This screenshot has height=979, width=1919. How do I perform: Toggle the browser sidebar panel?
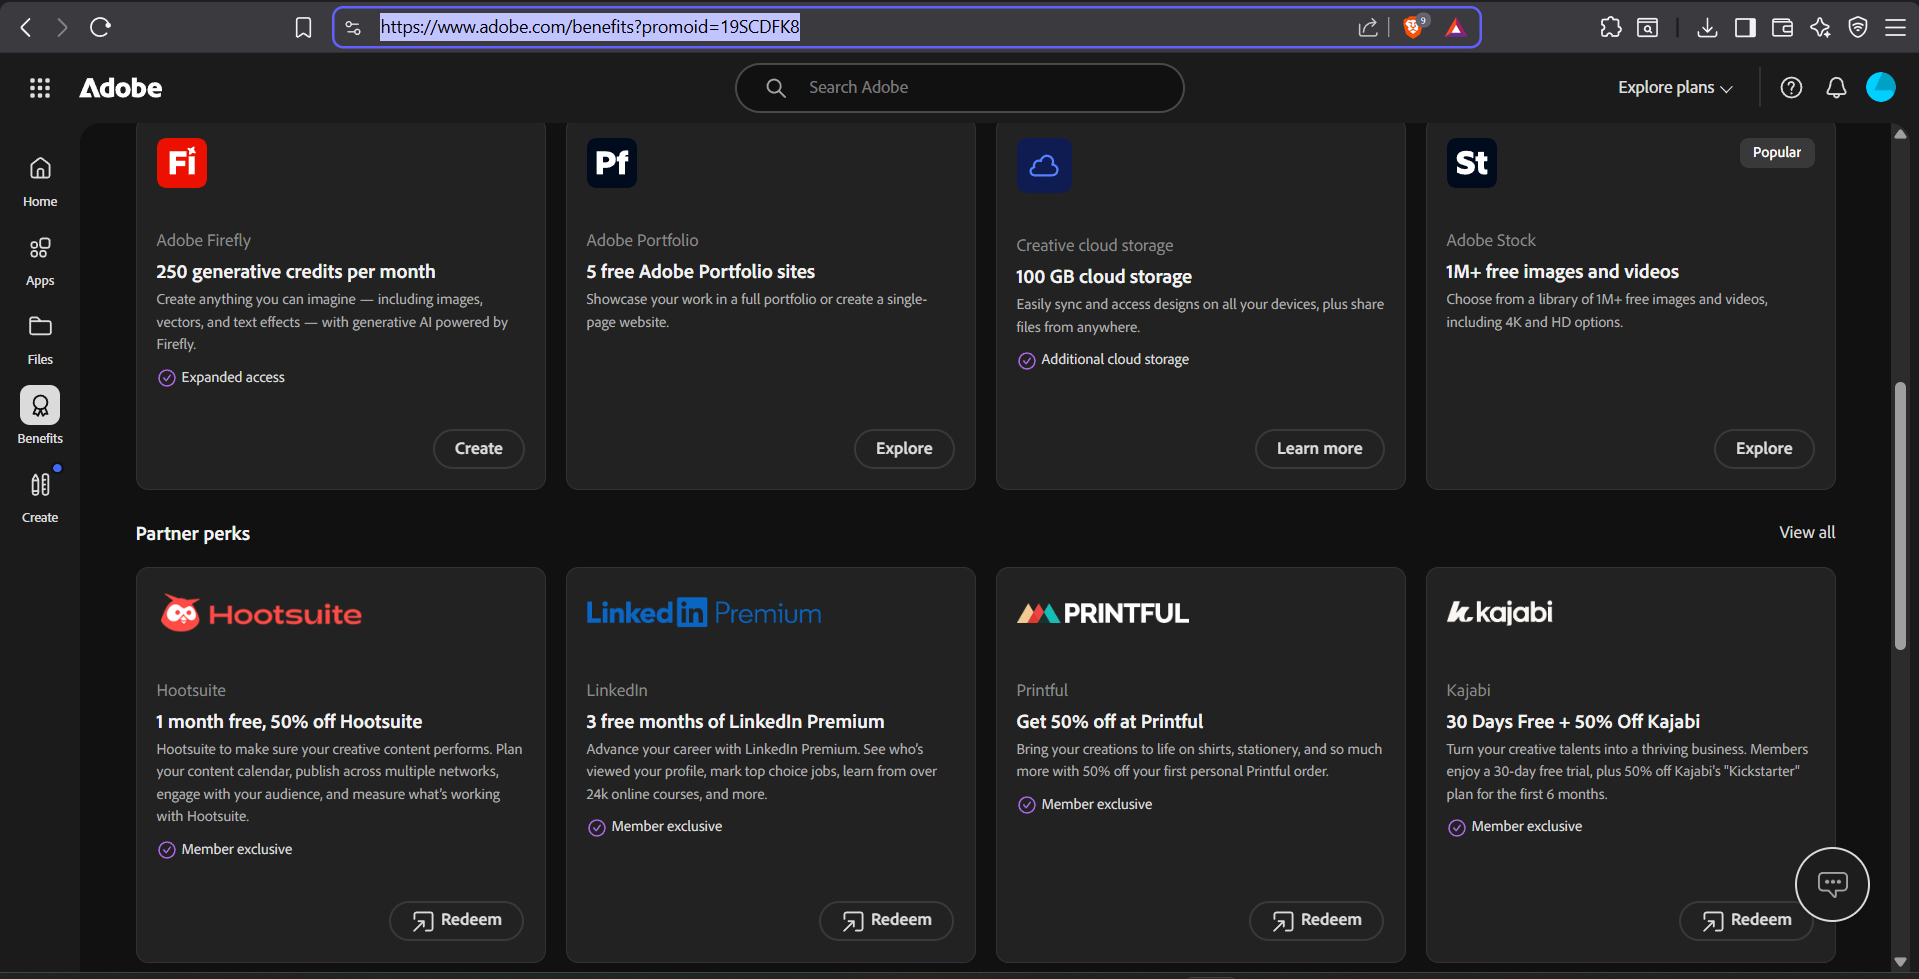(1745, 27)
